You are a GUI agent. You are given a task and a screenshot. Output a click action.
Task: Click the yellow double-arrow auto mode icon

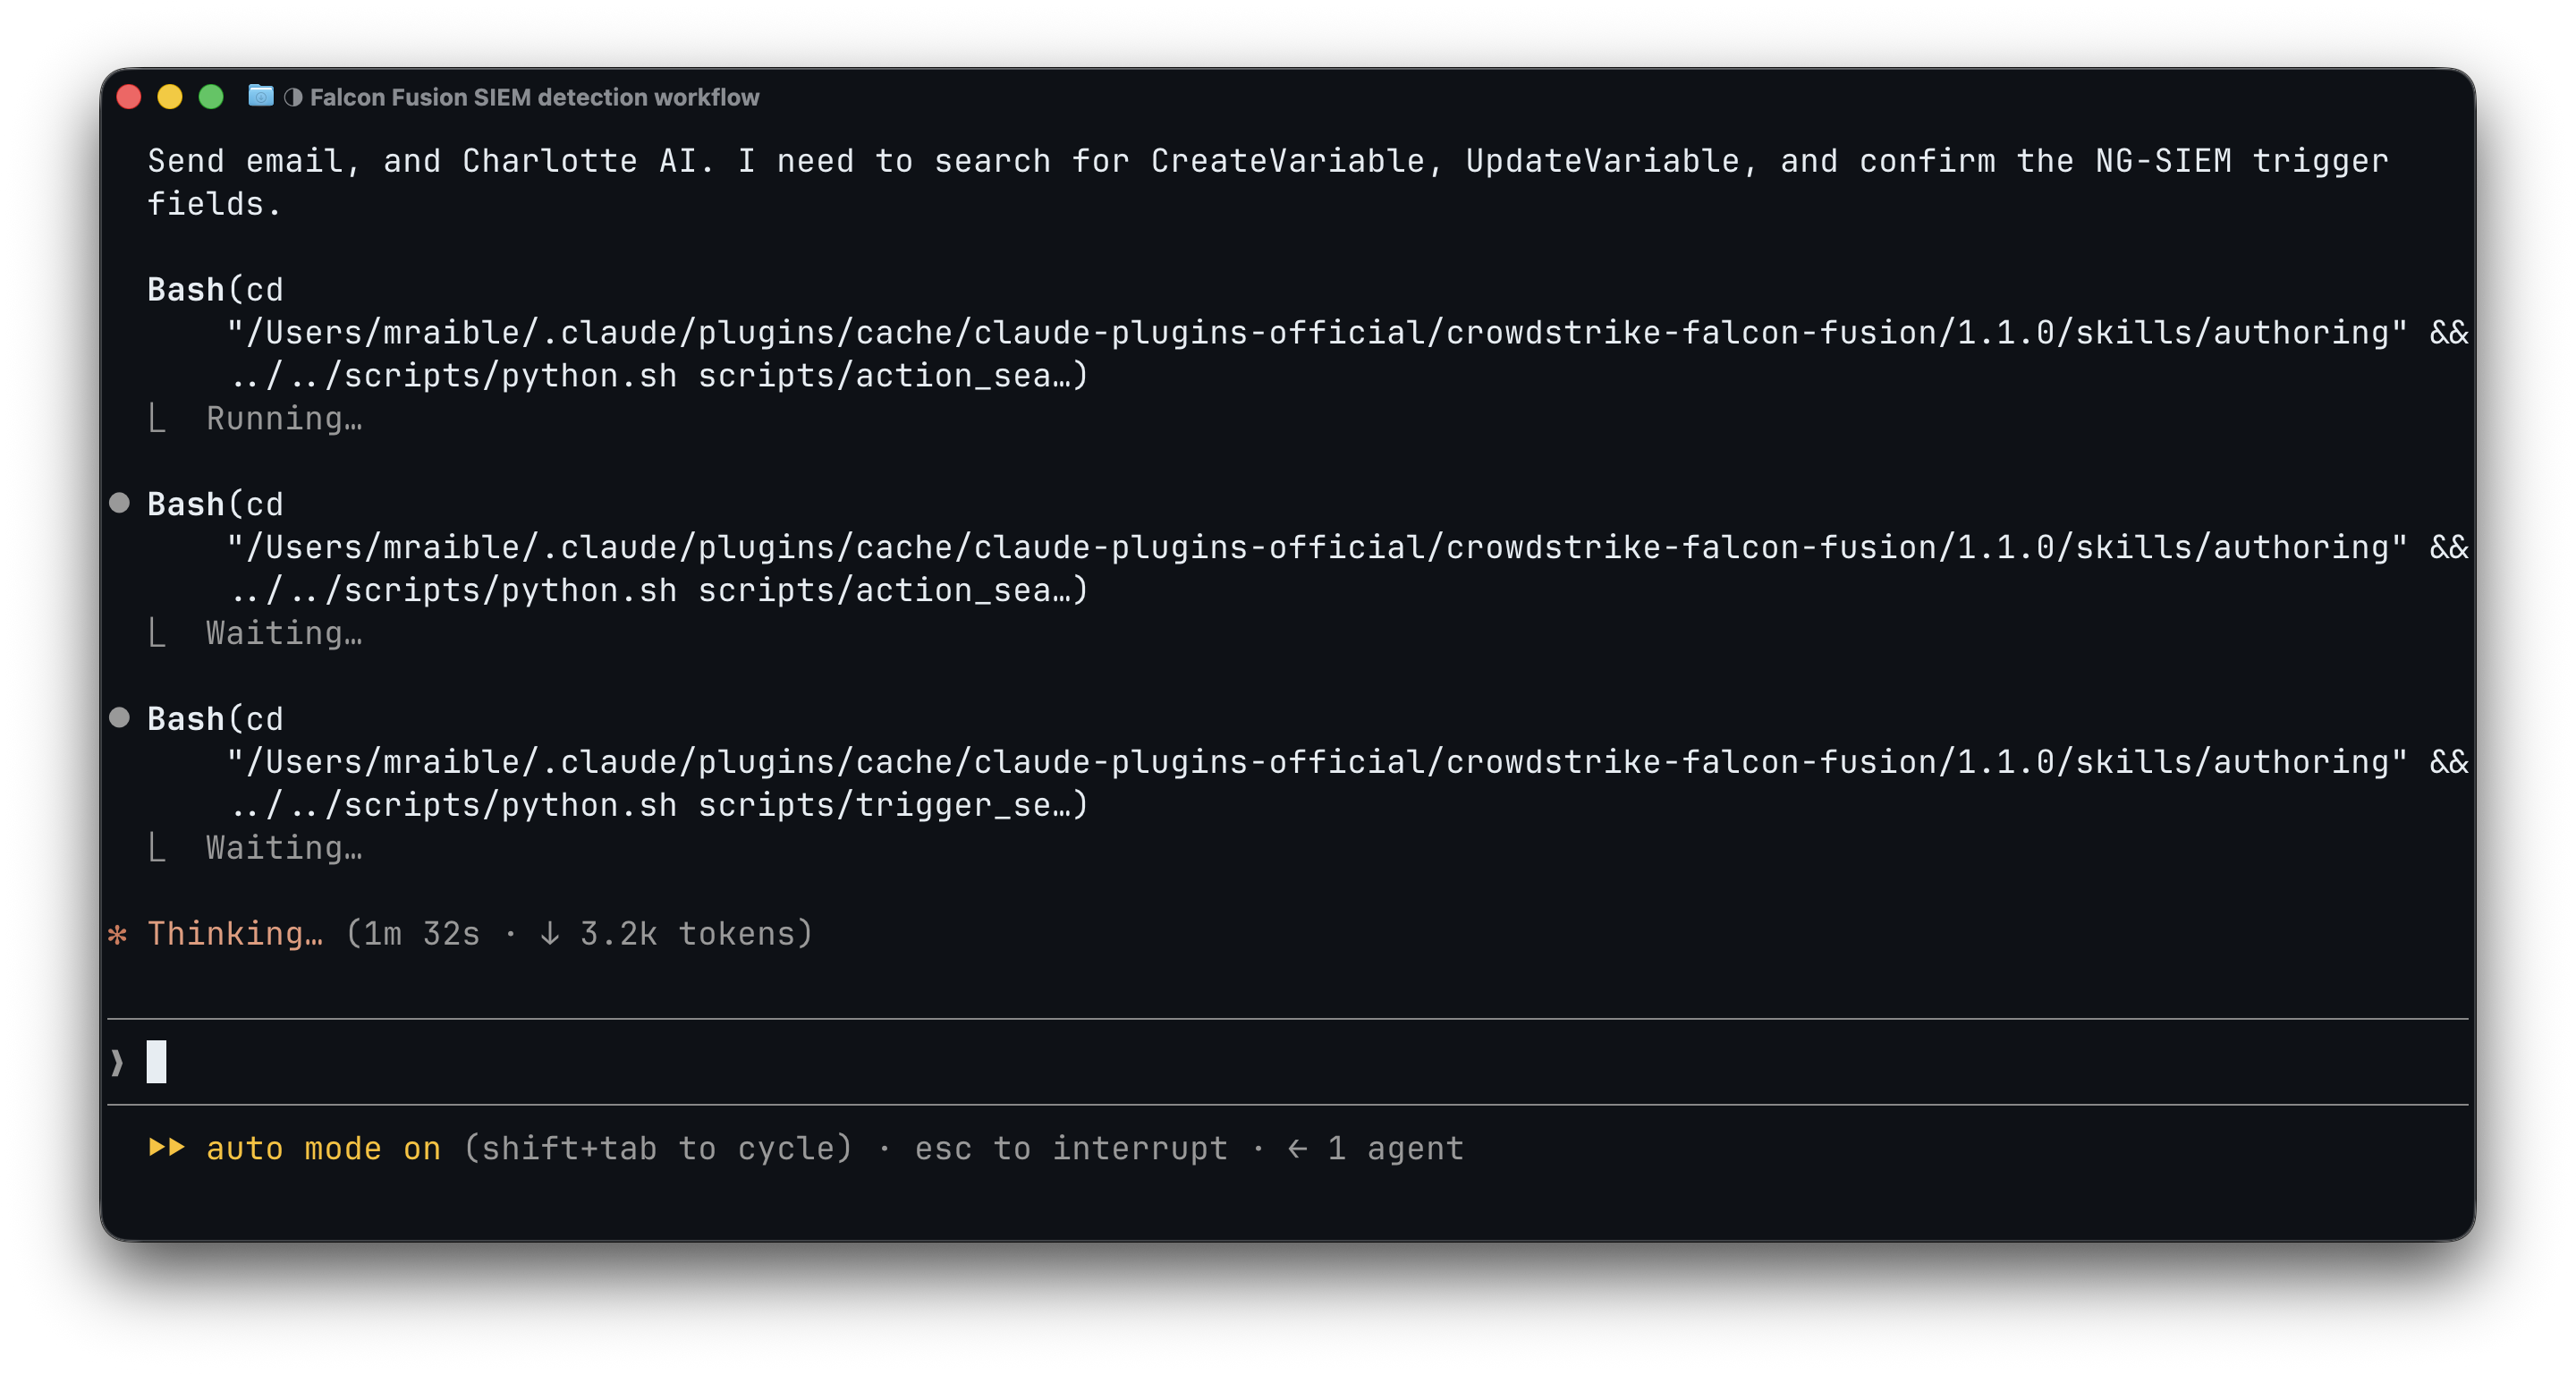167,1147
